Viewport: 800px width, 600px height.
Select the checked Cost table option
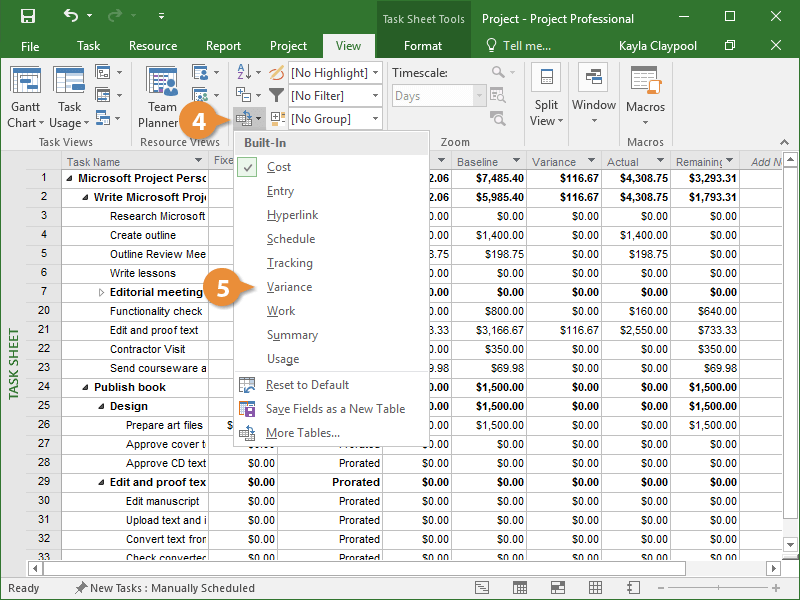coord(279,167)
